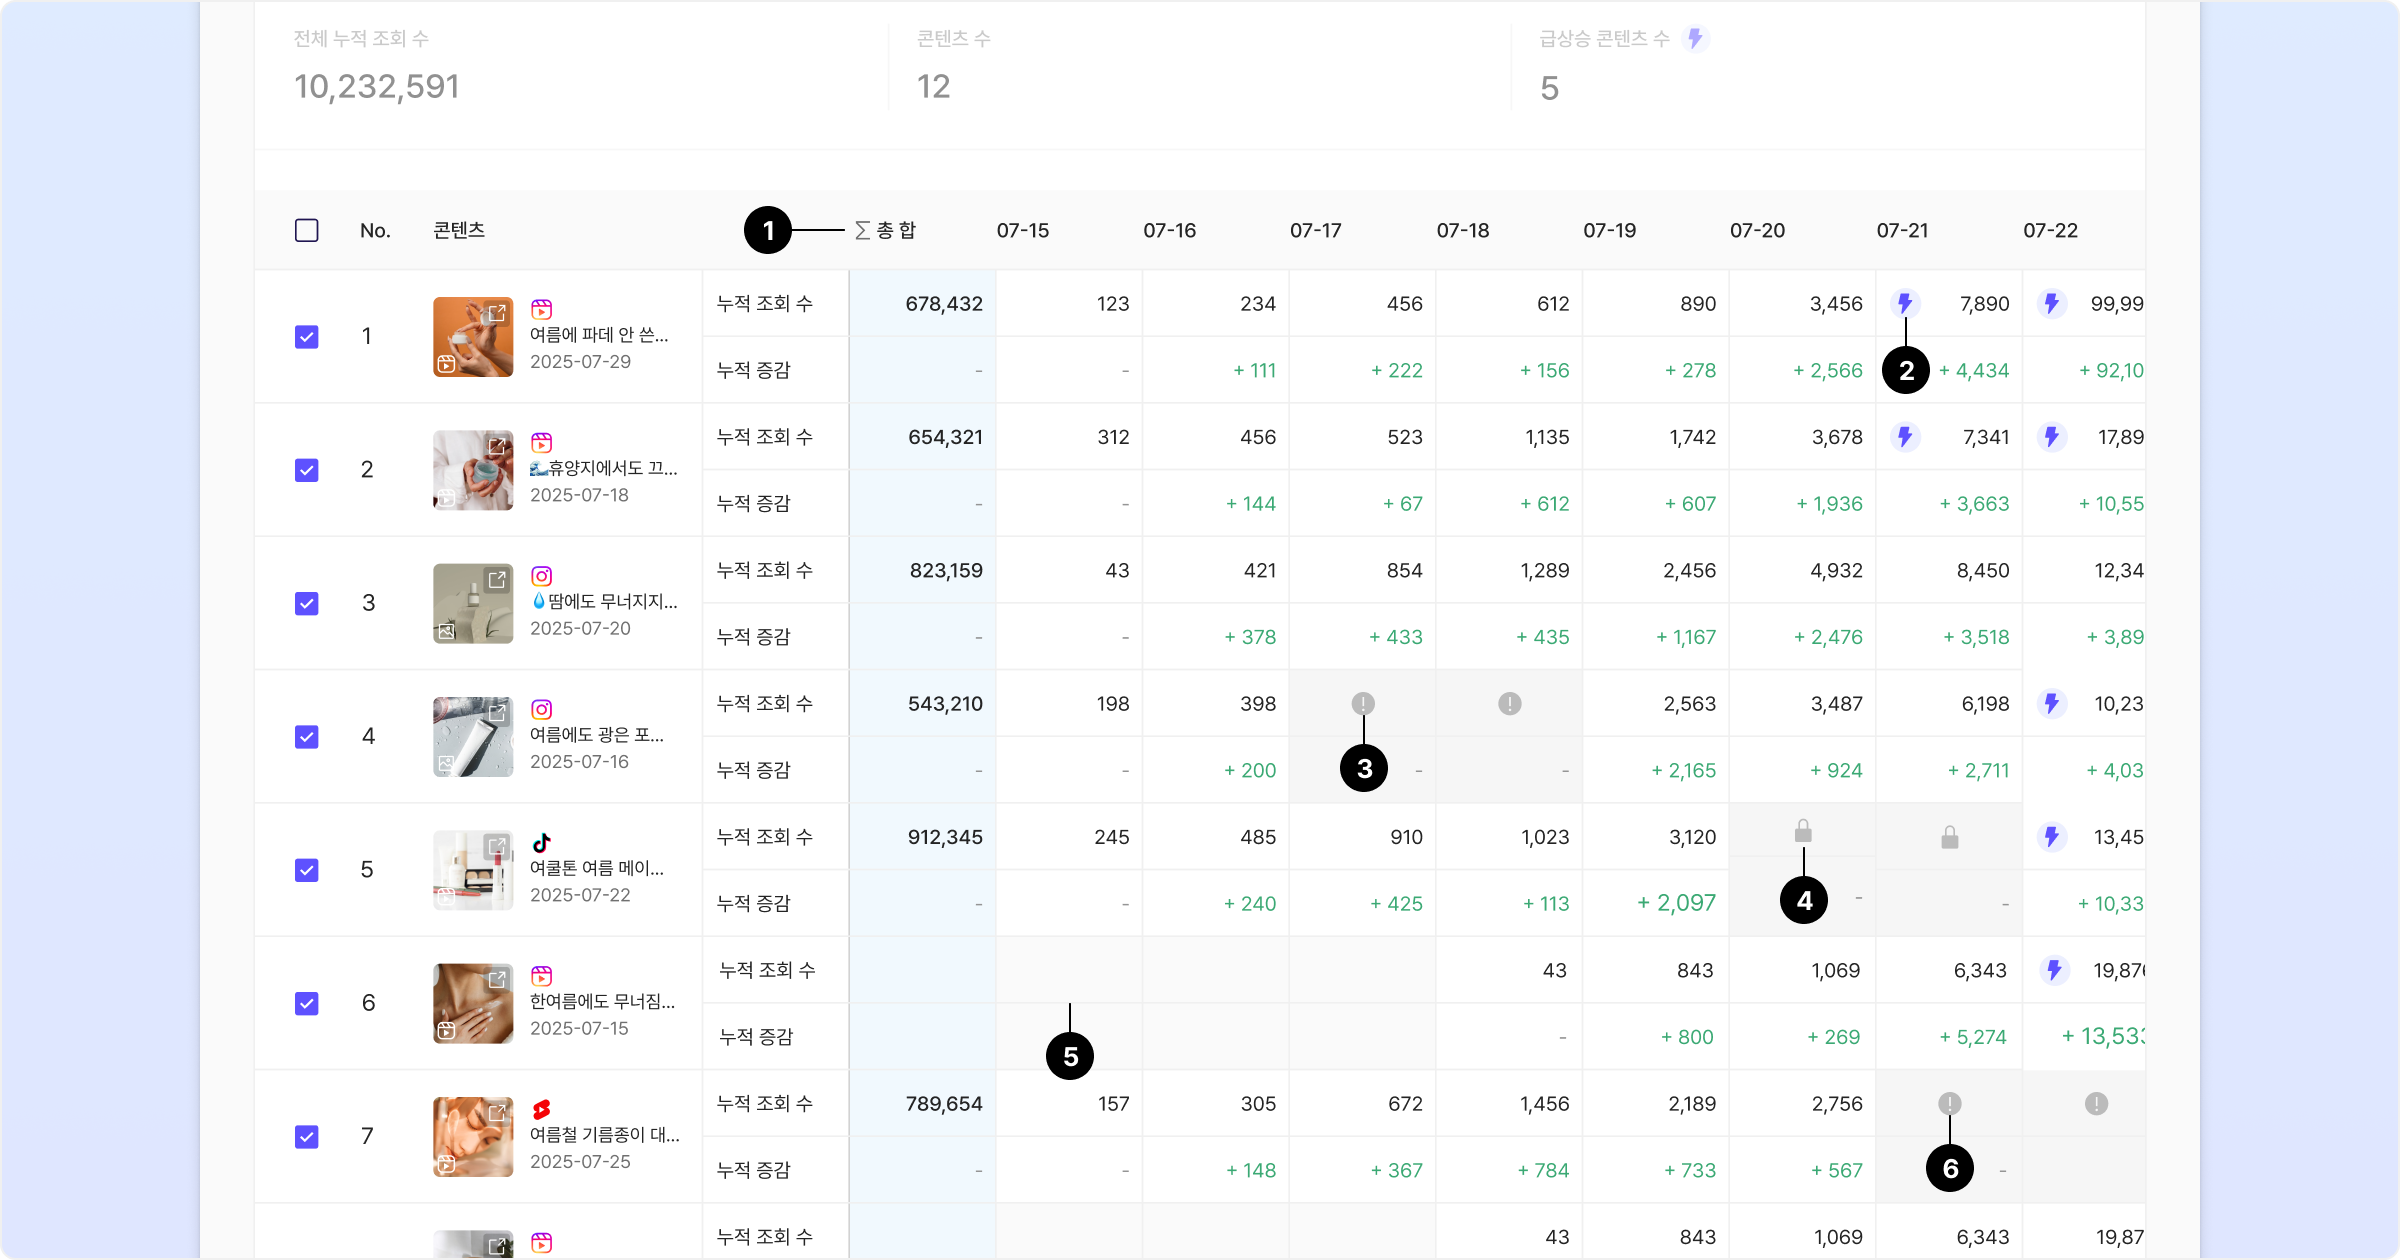Click row 7's 07-21 warning info icon

(x=1950, y=1103)
